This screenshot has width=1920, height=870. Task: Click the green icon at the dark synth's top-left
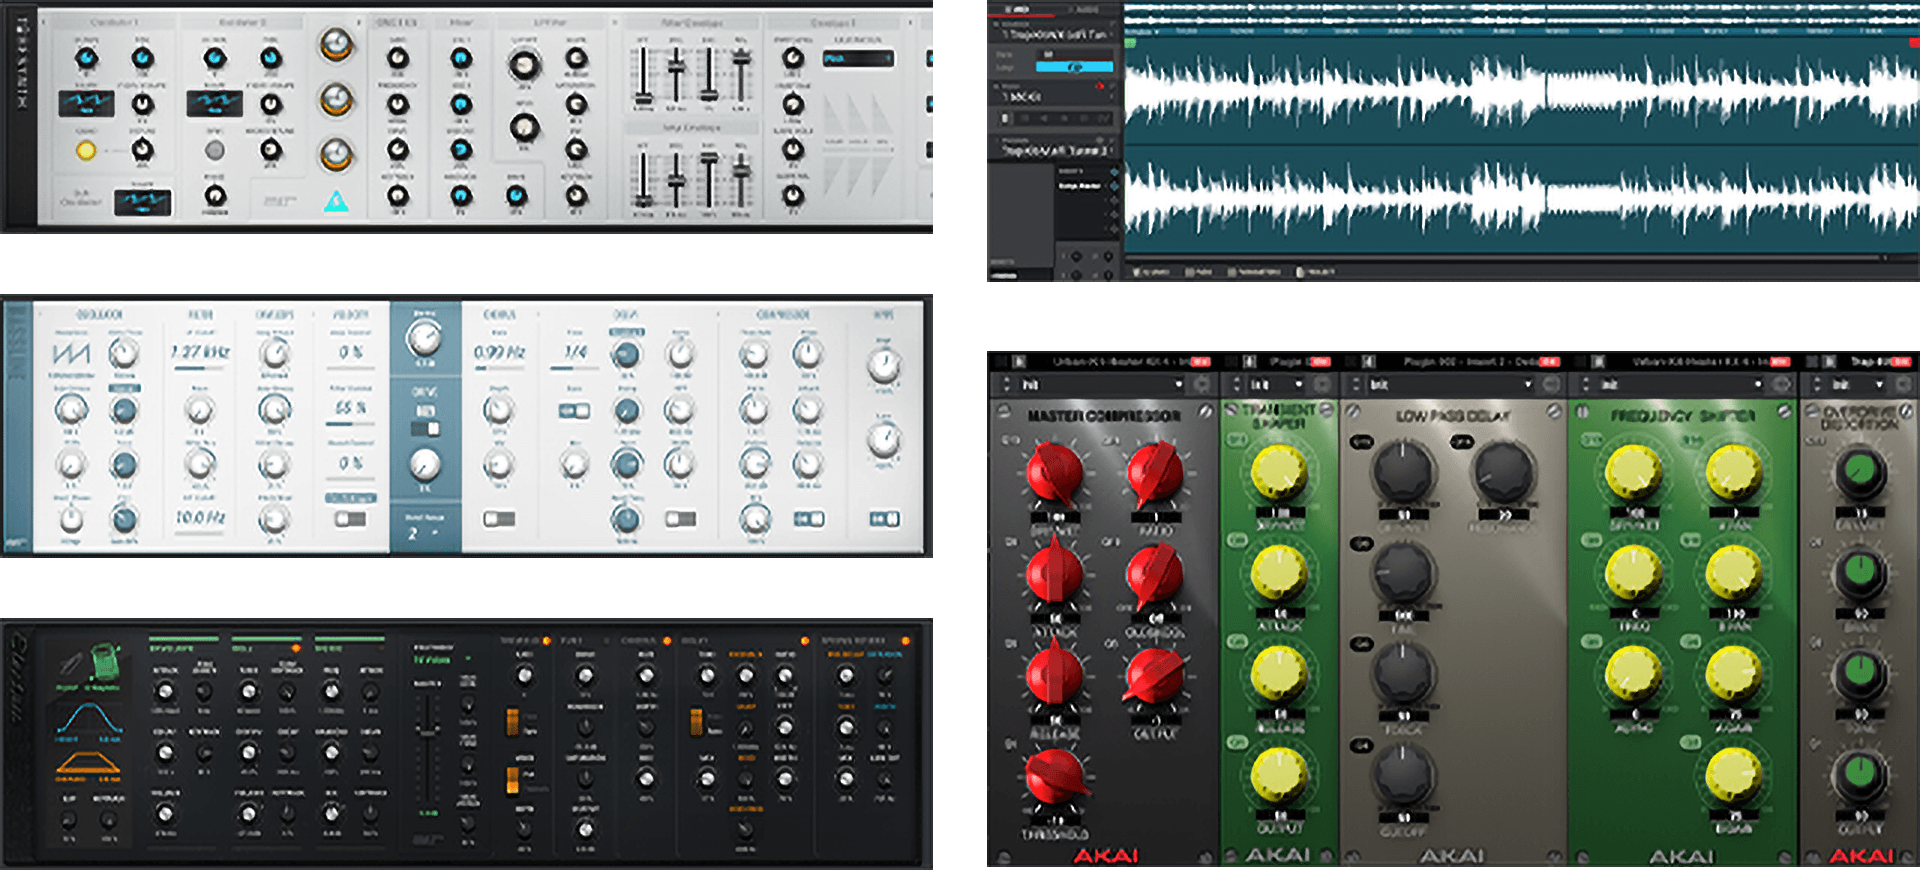point(105,661)
